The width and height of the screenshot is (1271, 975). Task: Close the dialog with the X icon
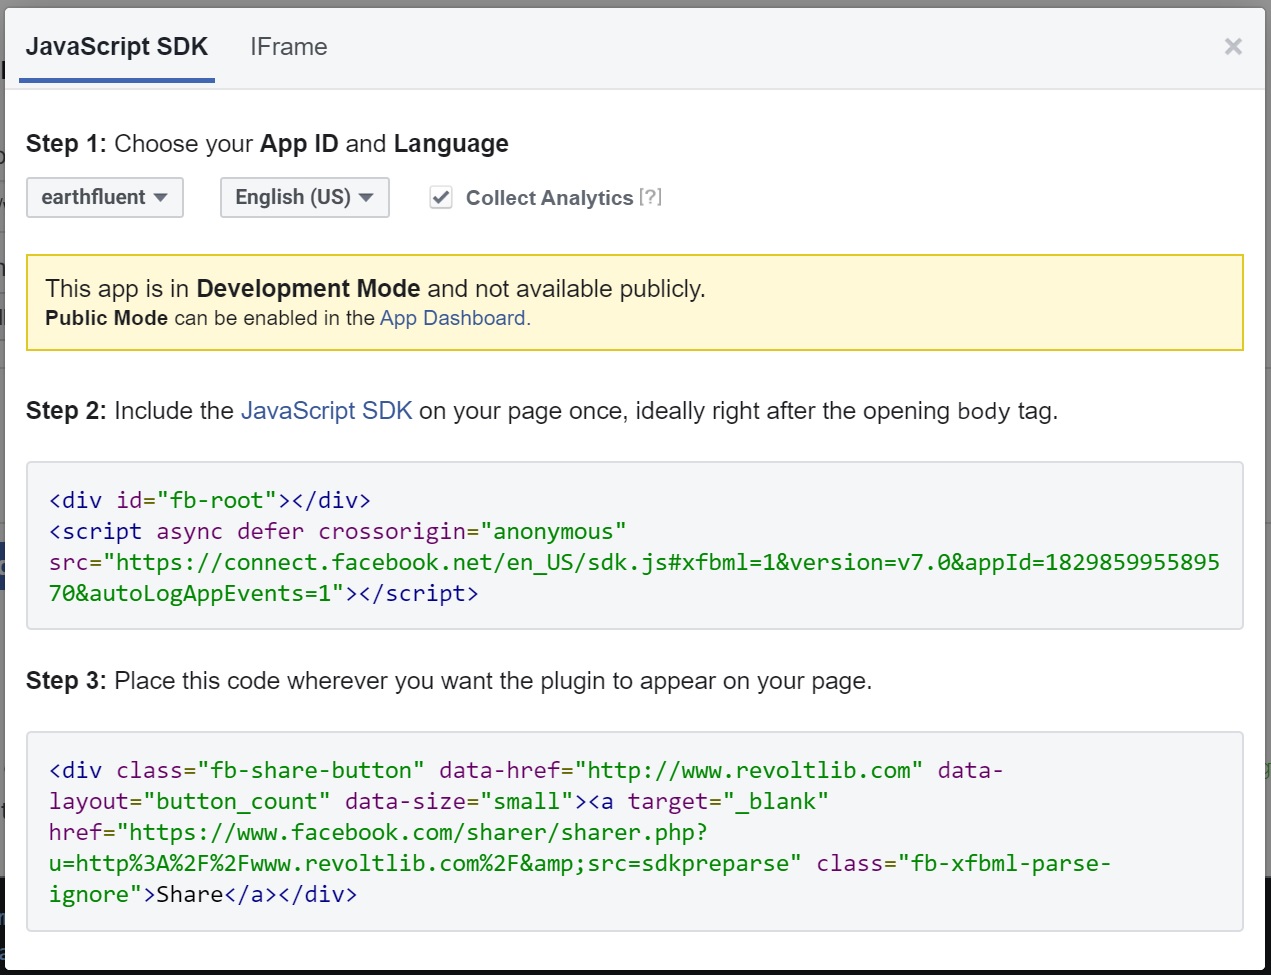tap(1233, 47)
